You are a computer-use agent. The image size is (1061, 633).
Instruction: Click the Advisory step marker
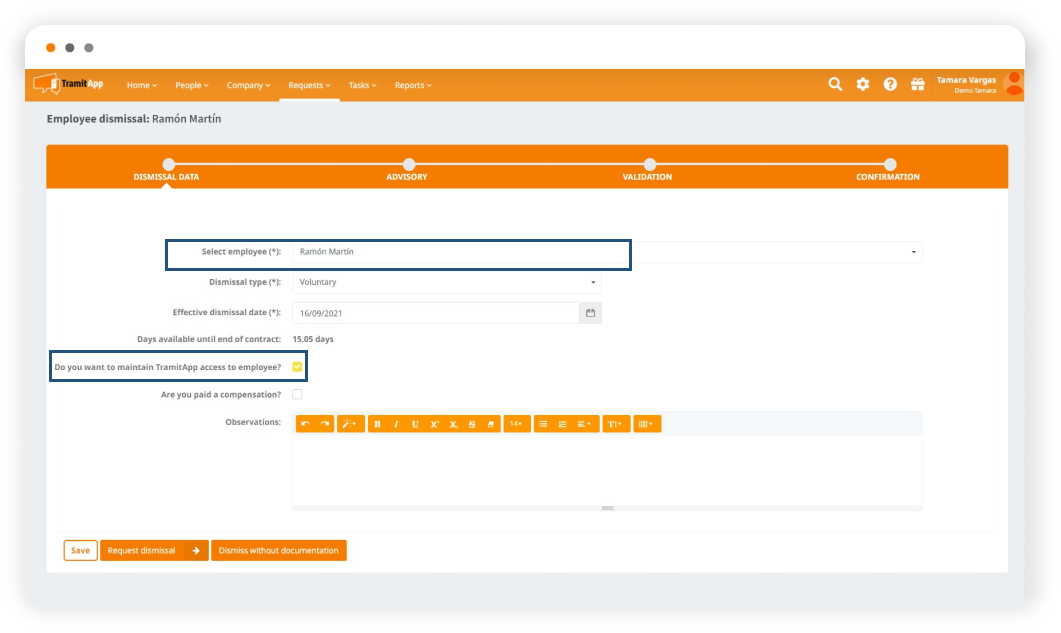coord(408,164)
